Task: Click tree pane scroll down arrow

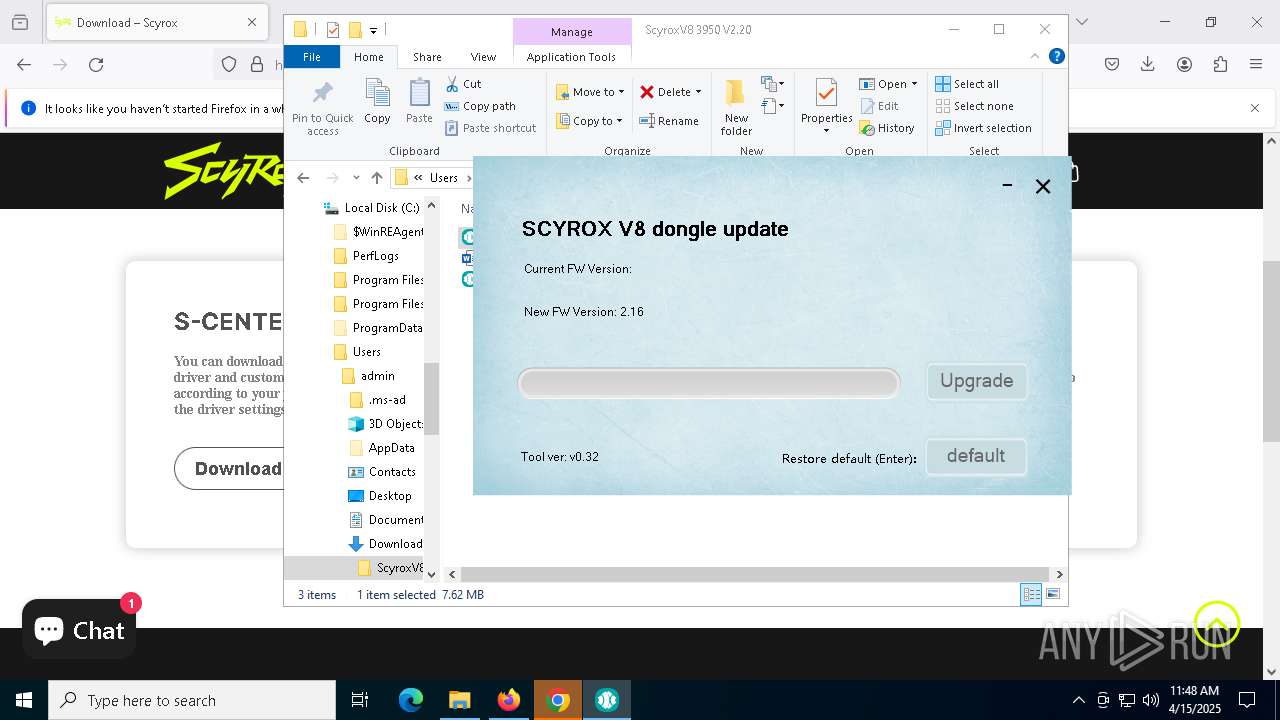Action: point(432,574)
